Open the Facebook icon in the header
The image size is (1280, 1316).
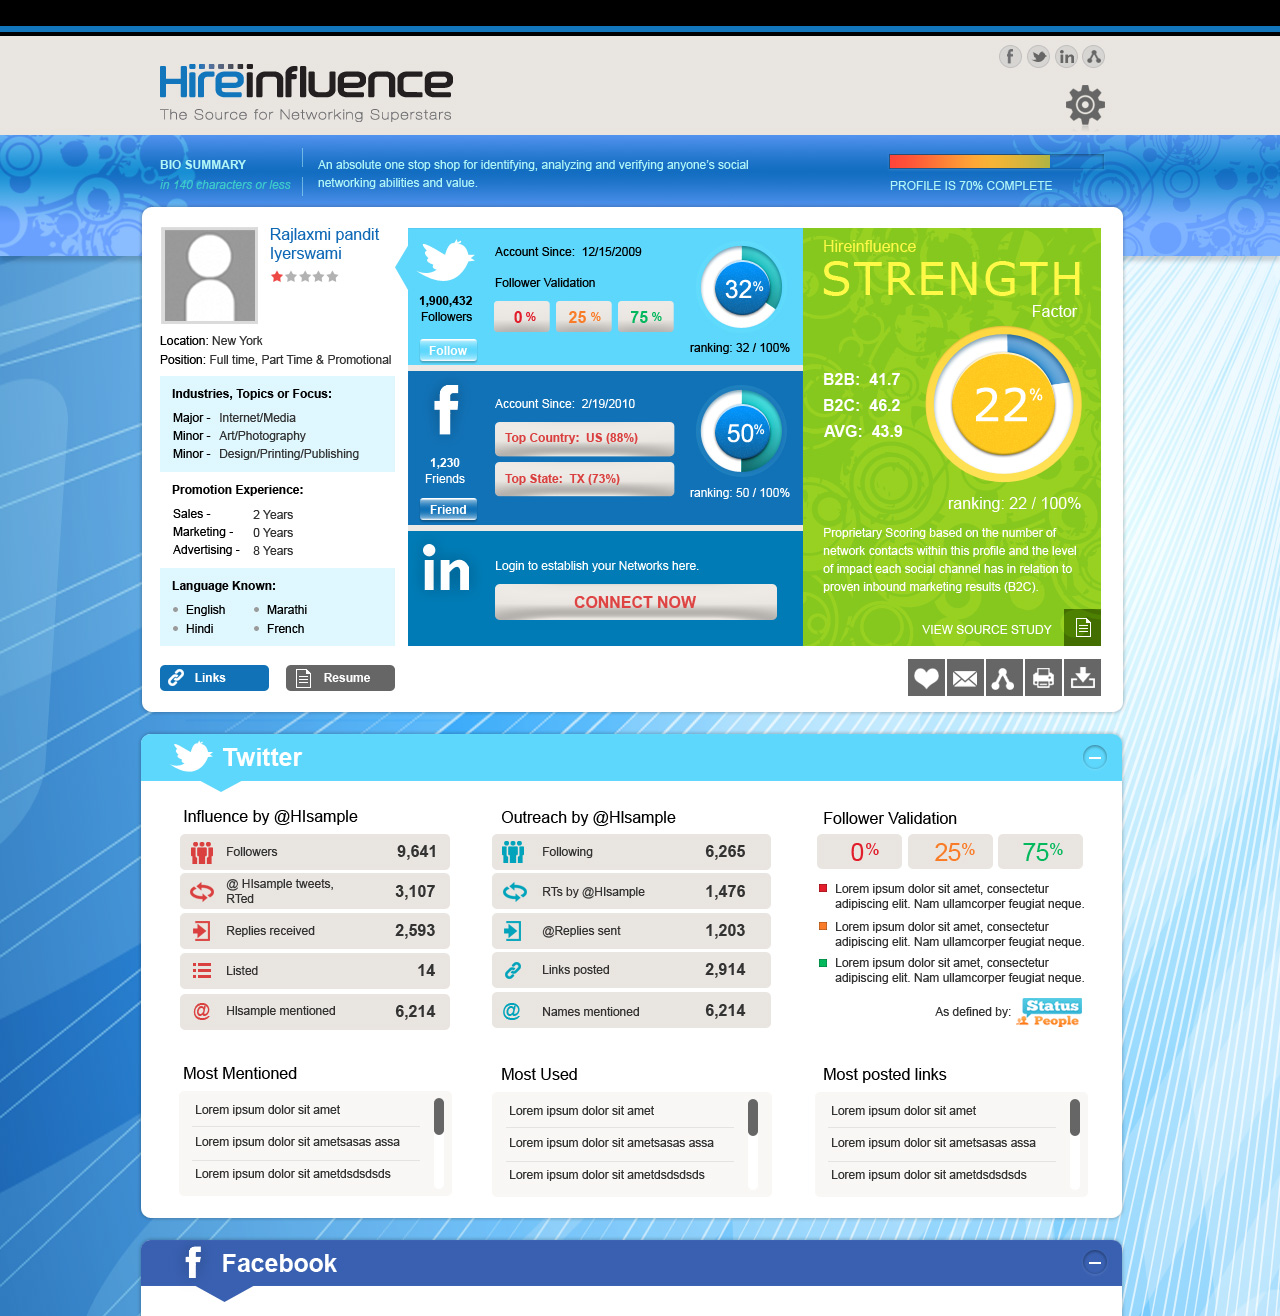tap(1010, 56)
